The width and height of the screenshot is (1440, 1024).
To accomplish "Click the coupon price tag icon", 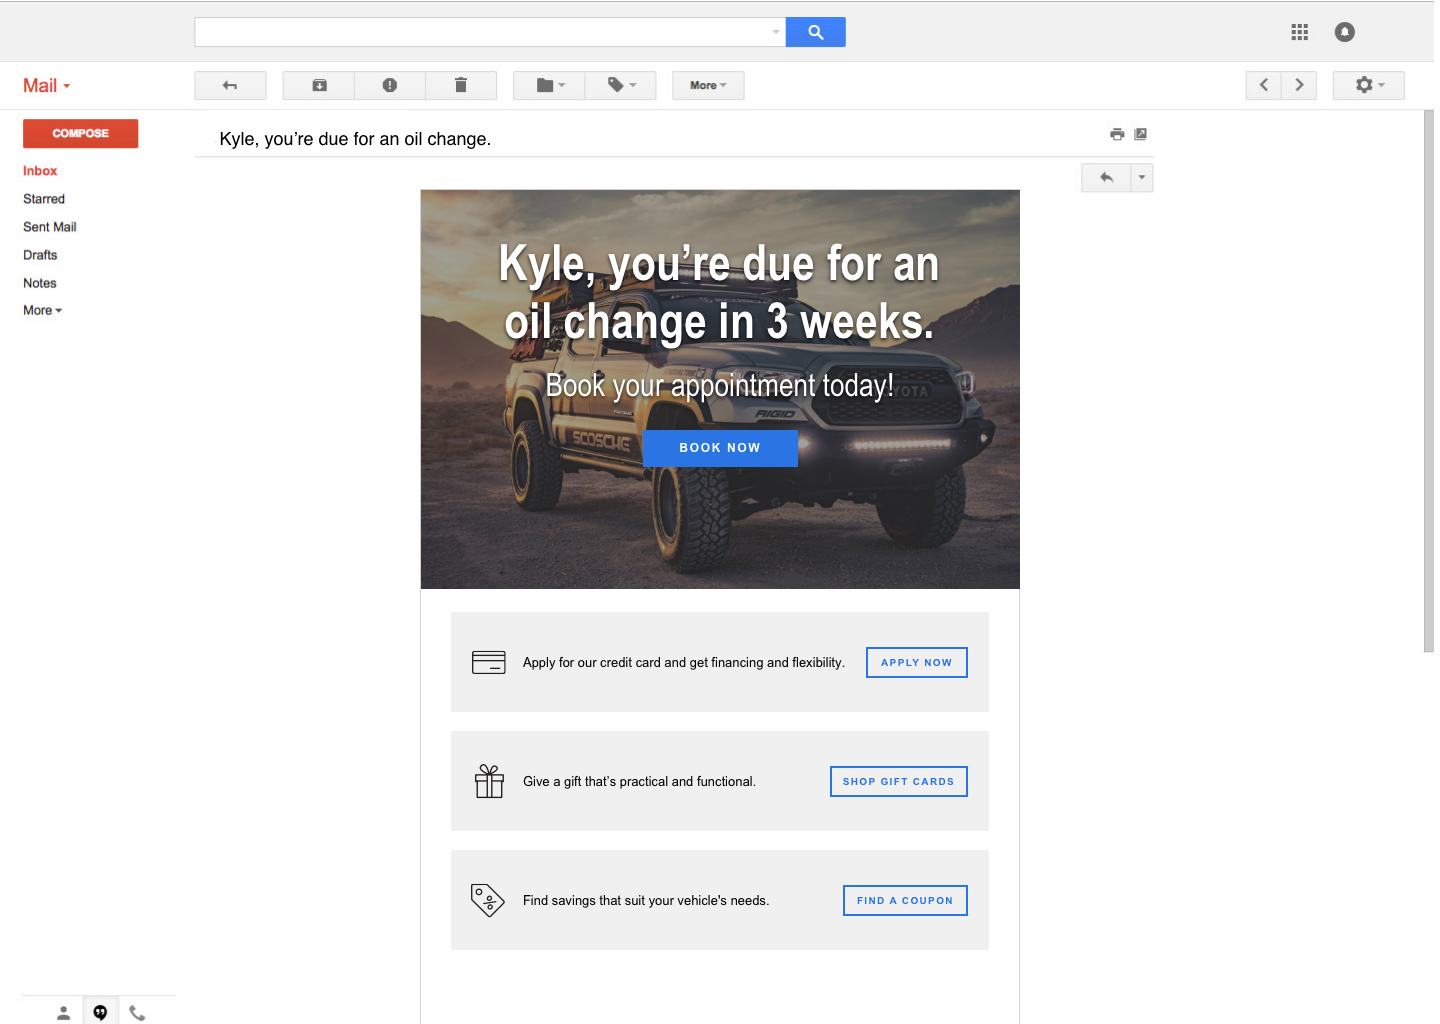I will click(x=488, y=900).
